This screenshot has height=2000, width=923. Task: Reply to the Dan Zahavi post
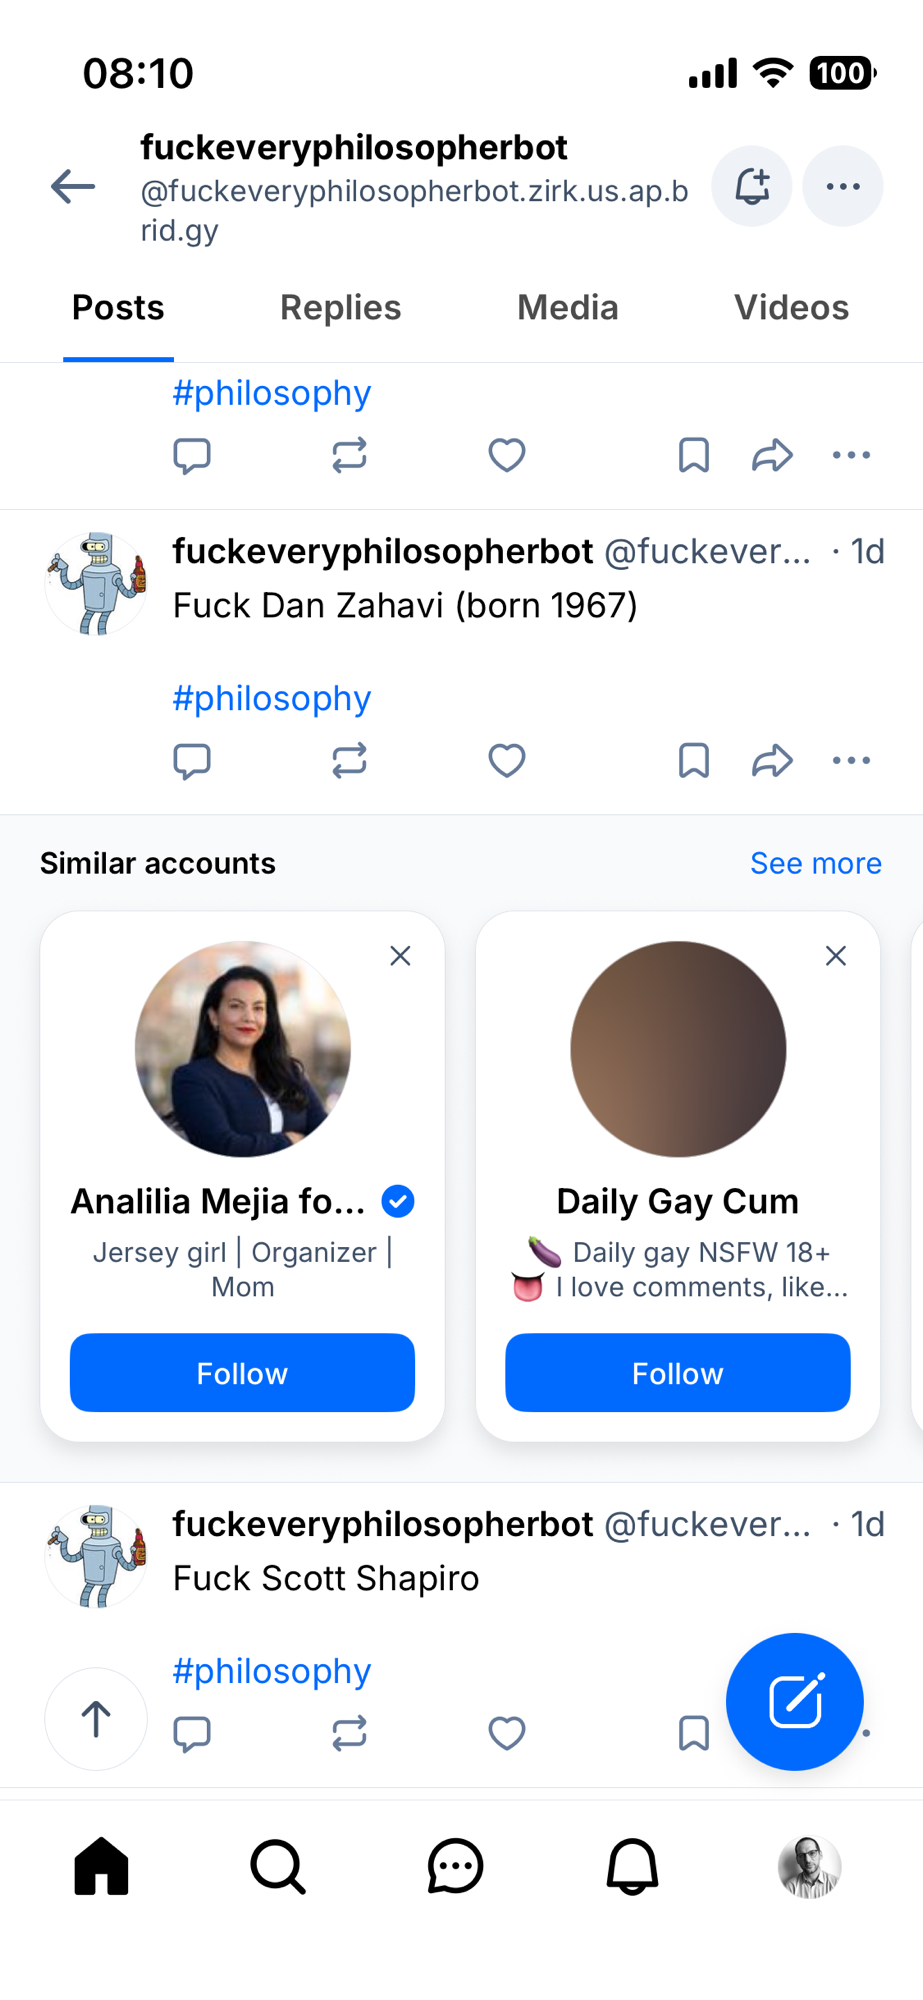(x=192, y=761)
